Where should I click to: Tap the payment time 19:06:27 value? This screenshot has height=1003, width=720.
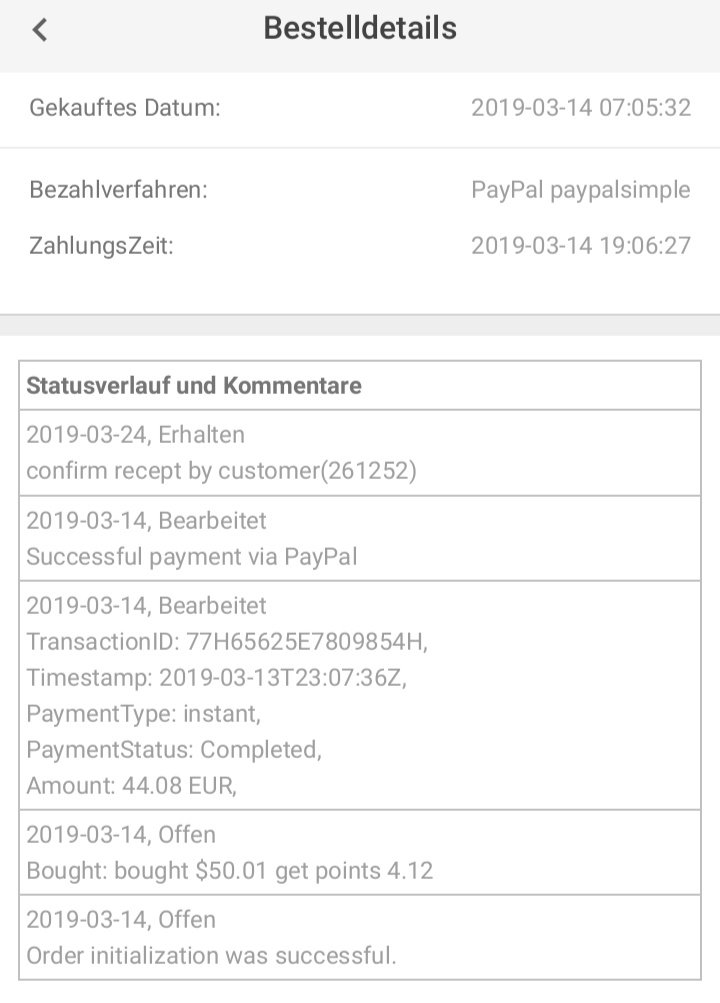pyautogui.click(x=580, y=246)
